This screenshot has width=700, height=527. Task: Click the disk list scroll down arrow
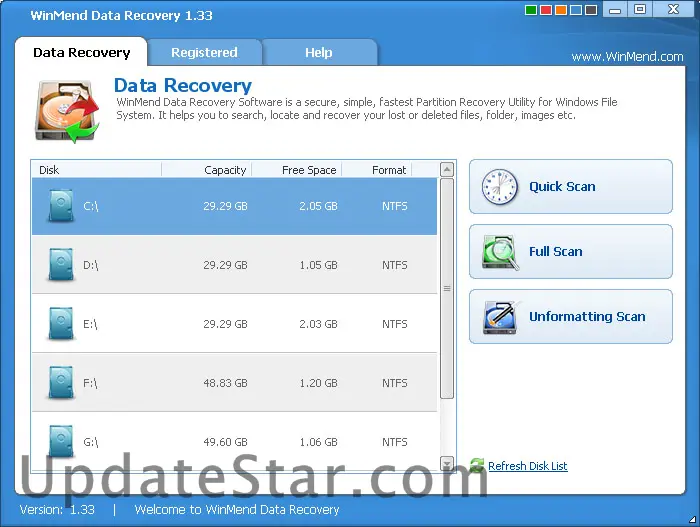(447, 464)
